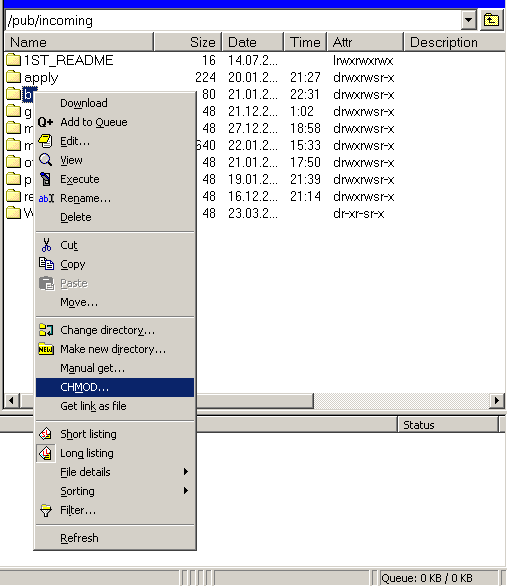
Task: Open the /pub/incoming path dropdown
Action: coord(469,20)
